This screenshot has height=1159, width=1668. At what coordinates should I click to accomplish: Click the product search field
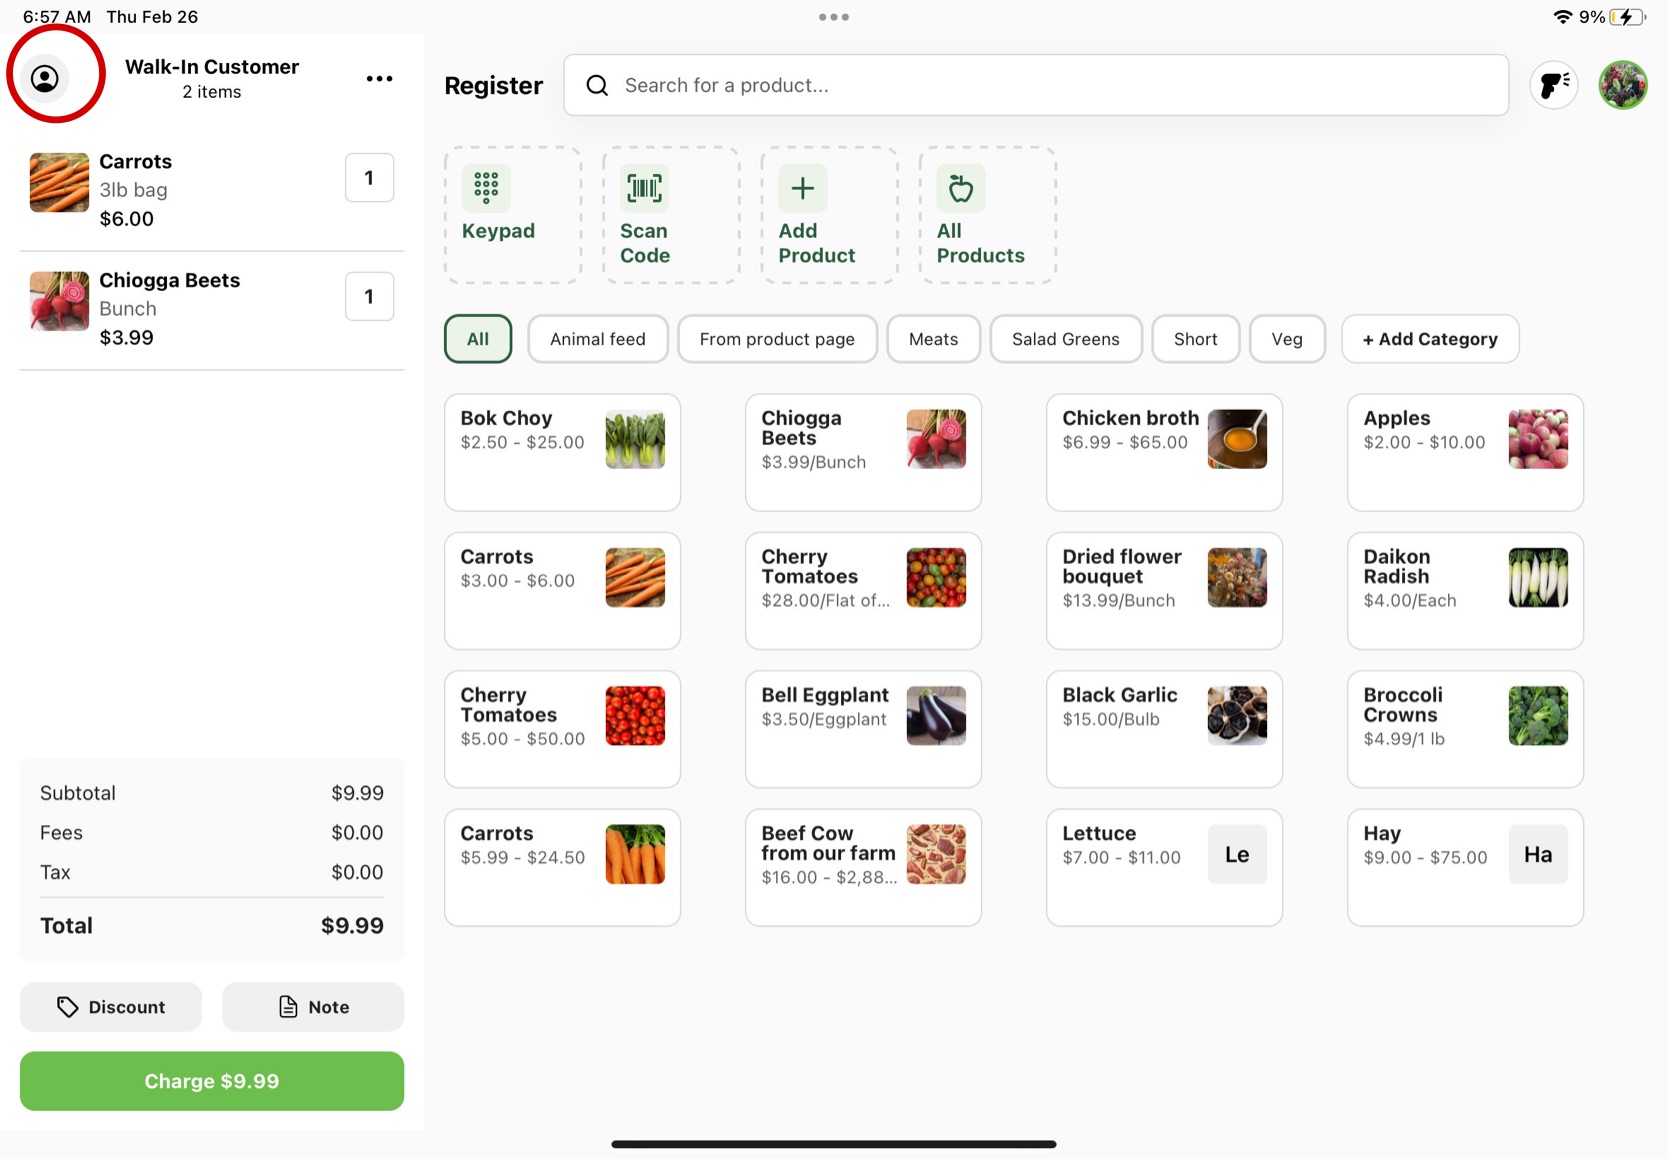click(1035, 85)
